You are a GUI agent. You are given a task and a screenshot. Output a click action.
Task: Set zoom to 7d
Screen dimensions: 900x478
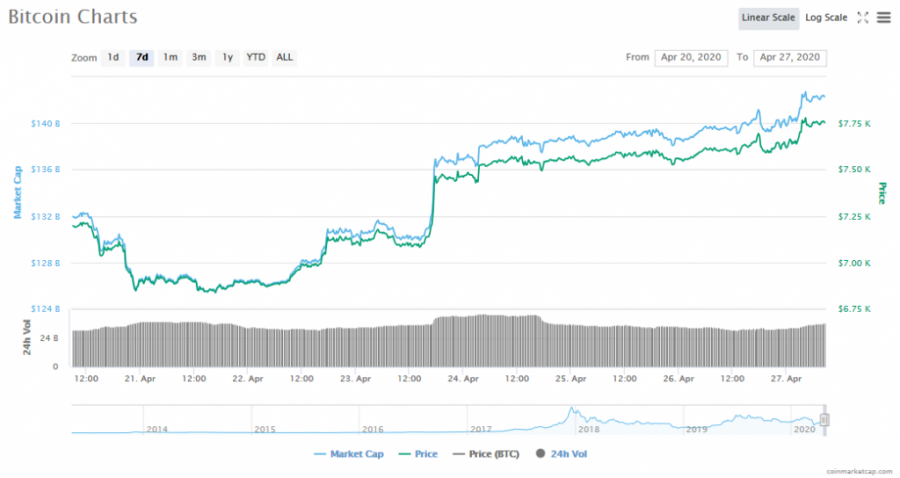[142, 57]
